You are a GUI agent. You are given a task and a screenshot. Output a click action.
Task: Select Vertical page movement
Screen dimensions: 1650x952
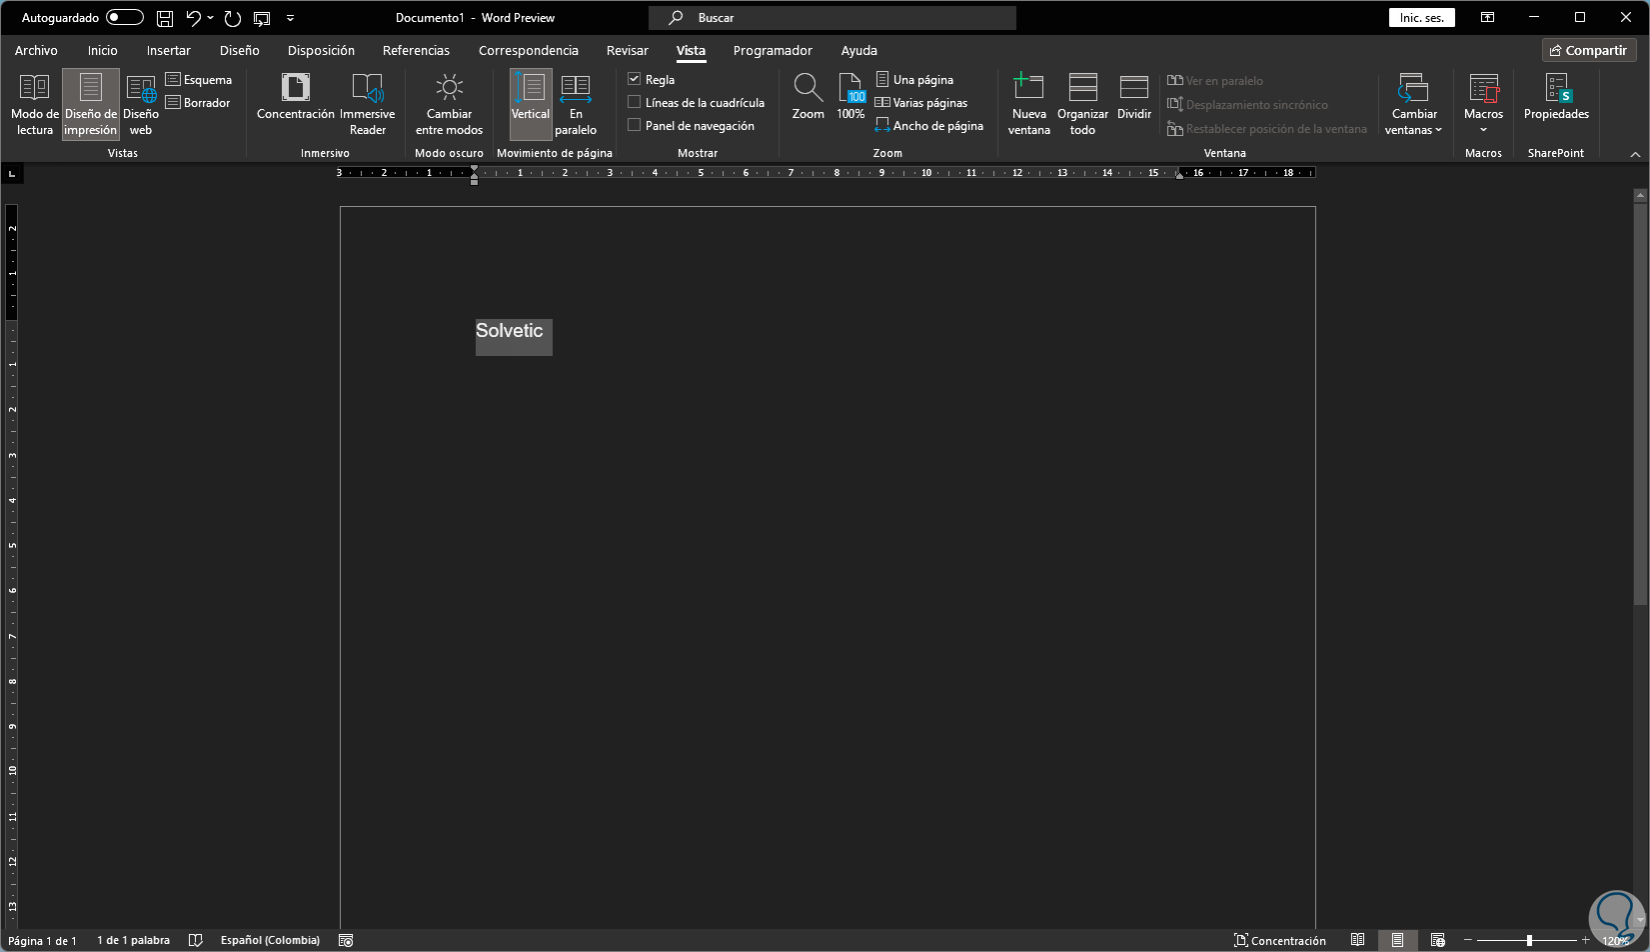pyautogui.click(x=531, y=104)
